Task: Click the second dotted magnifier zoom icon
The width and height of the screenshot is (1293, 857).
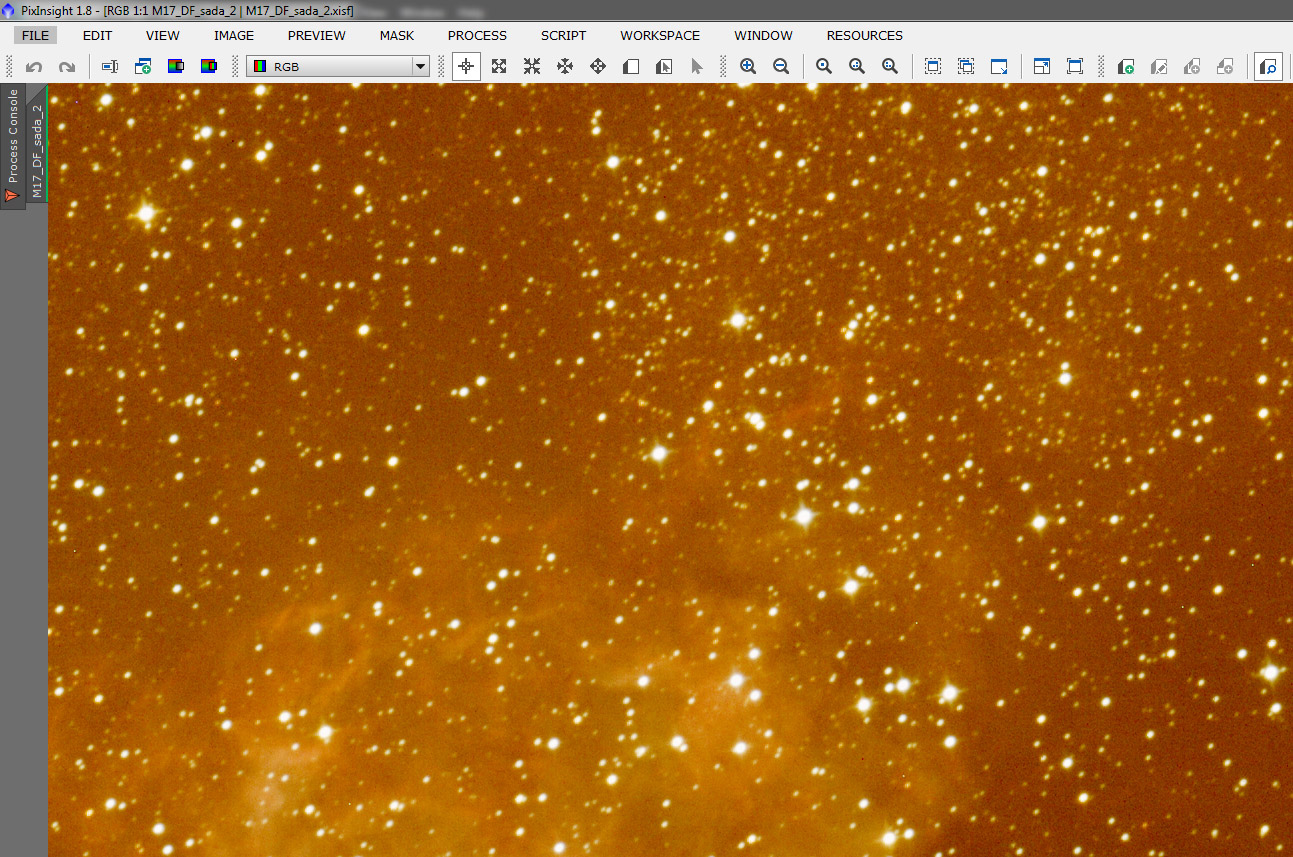Action: coord(857,67)
